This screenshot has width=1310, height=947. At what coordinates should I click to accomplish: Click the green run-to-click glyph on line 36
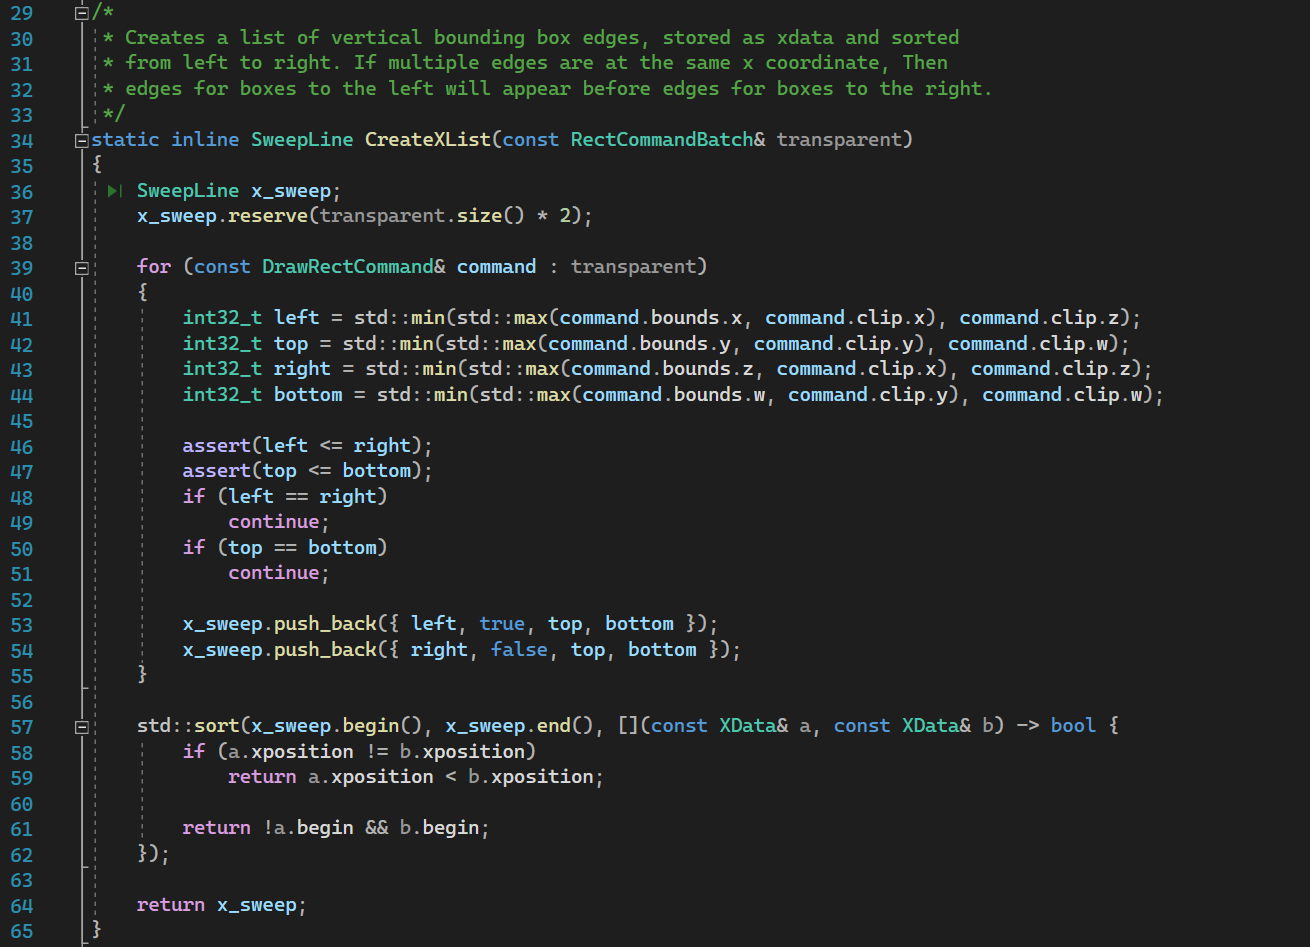115,191
